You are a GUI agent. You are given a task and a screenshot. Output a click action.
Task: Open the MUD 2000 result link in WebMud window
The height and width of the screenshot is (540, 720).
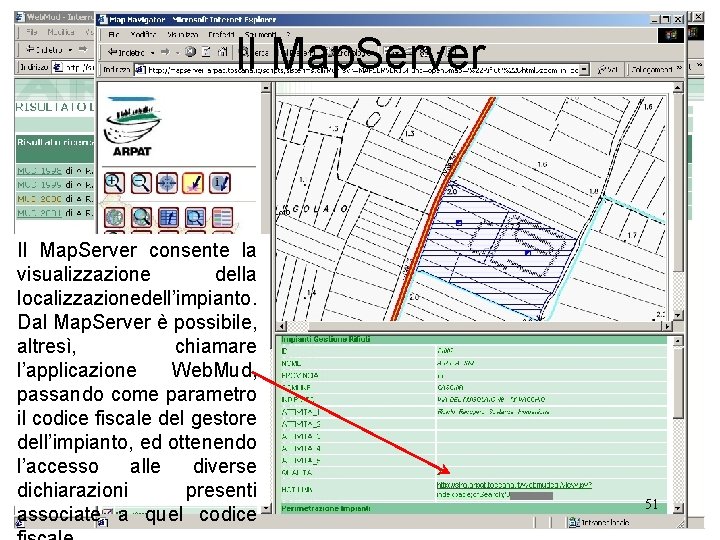click(39, 199)
